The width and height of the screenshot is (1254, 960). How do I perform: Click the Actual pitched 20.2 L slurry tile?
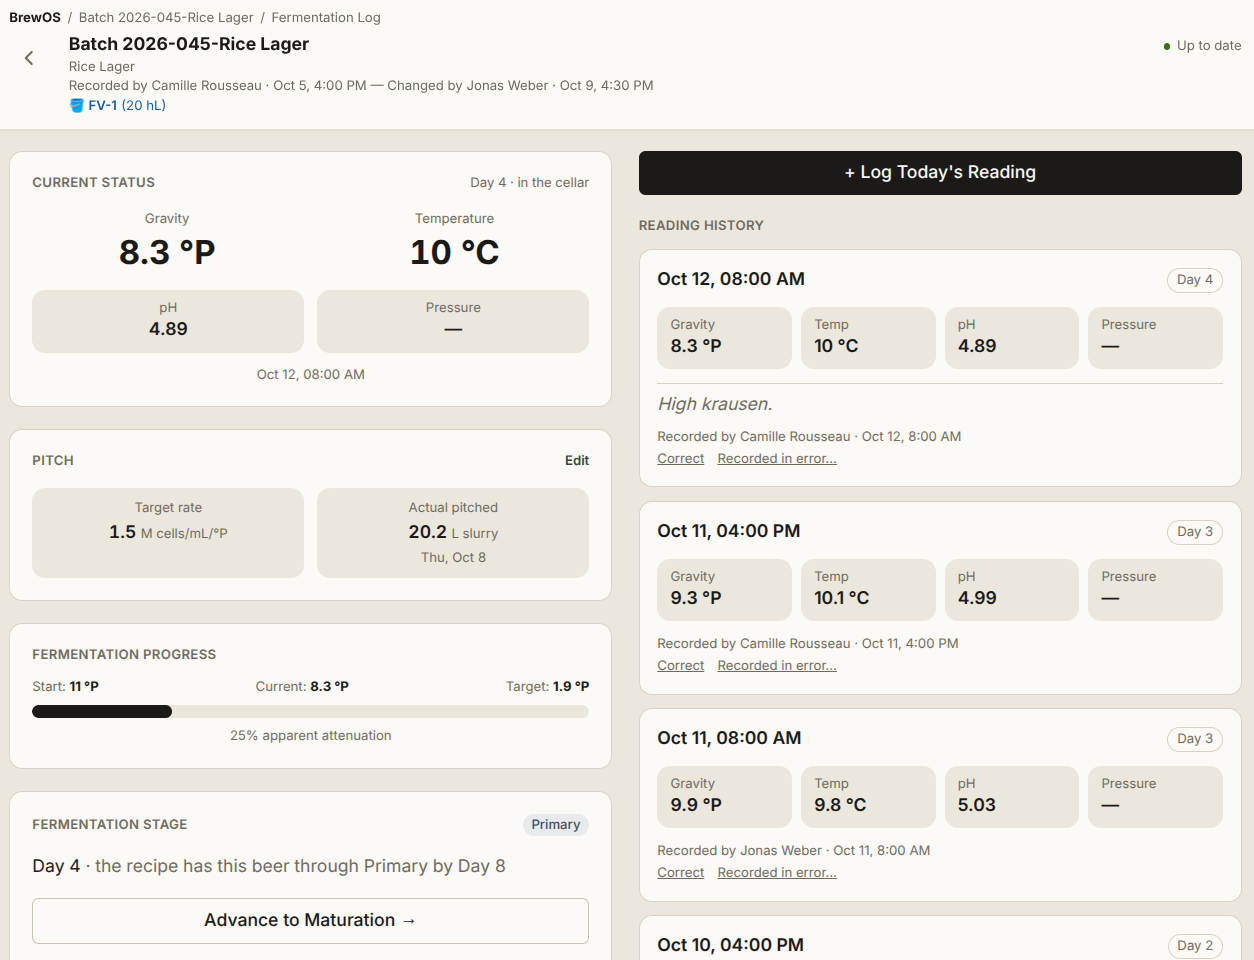coord(453,533)
